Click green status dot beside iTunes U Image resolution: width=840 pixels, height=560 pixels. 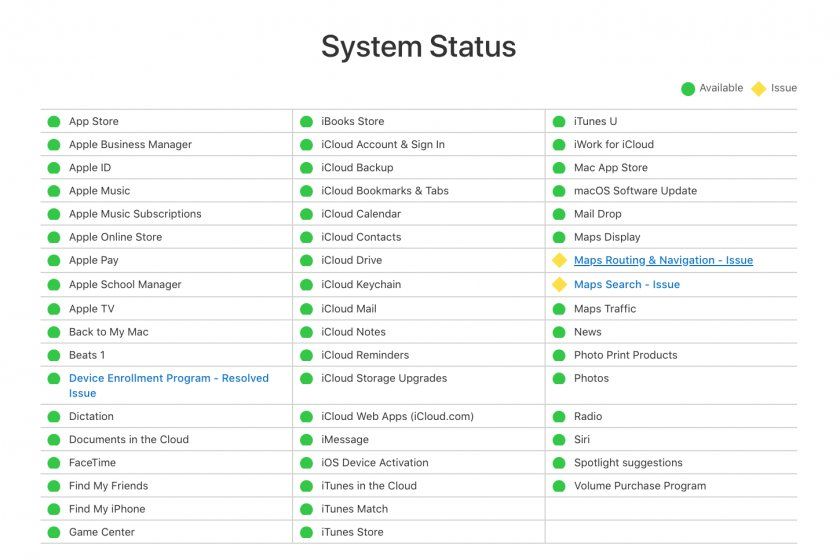pos(559,122)
